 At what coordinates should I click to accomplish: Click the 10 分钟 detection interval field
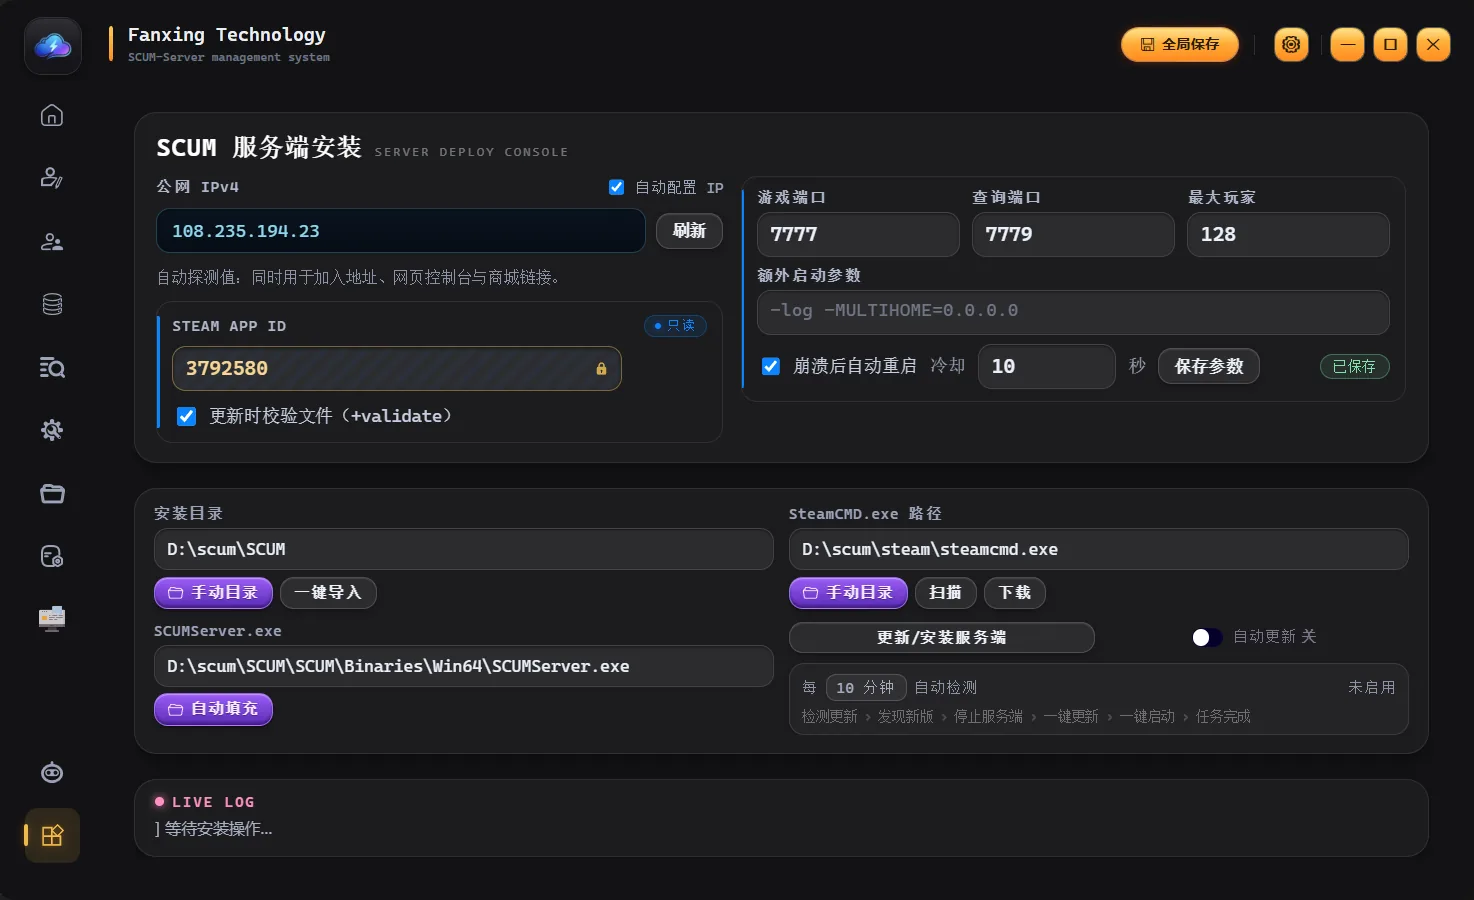(866, 688)
